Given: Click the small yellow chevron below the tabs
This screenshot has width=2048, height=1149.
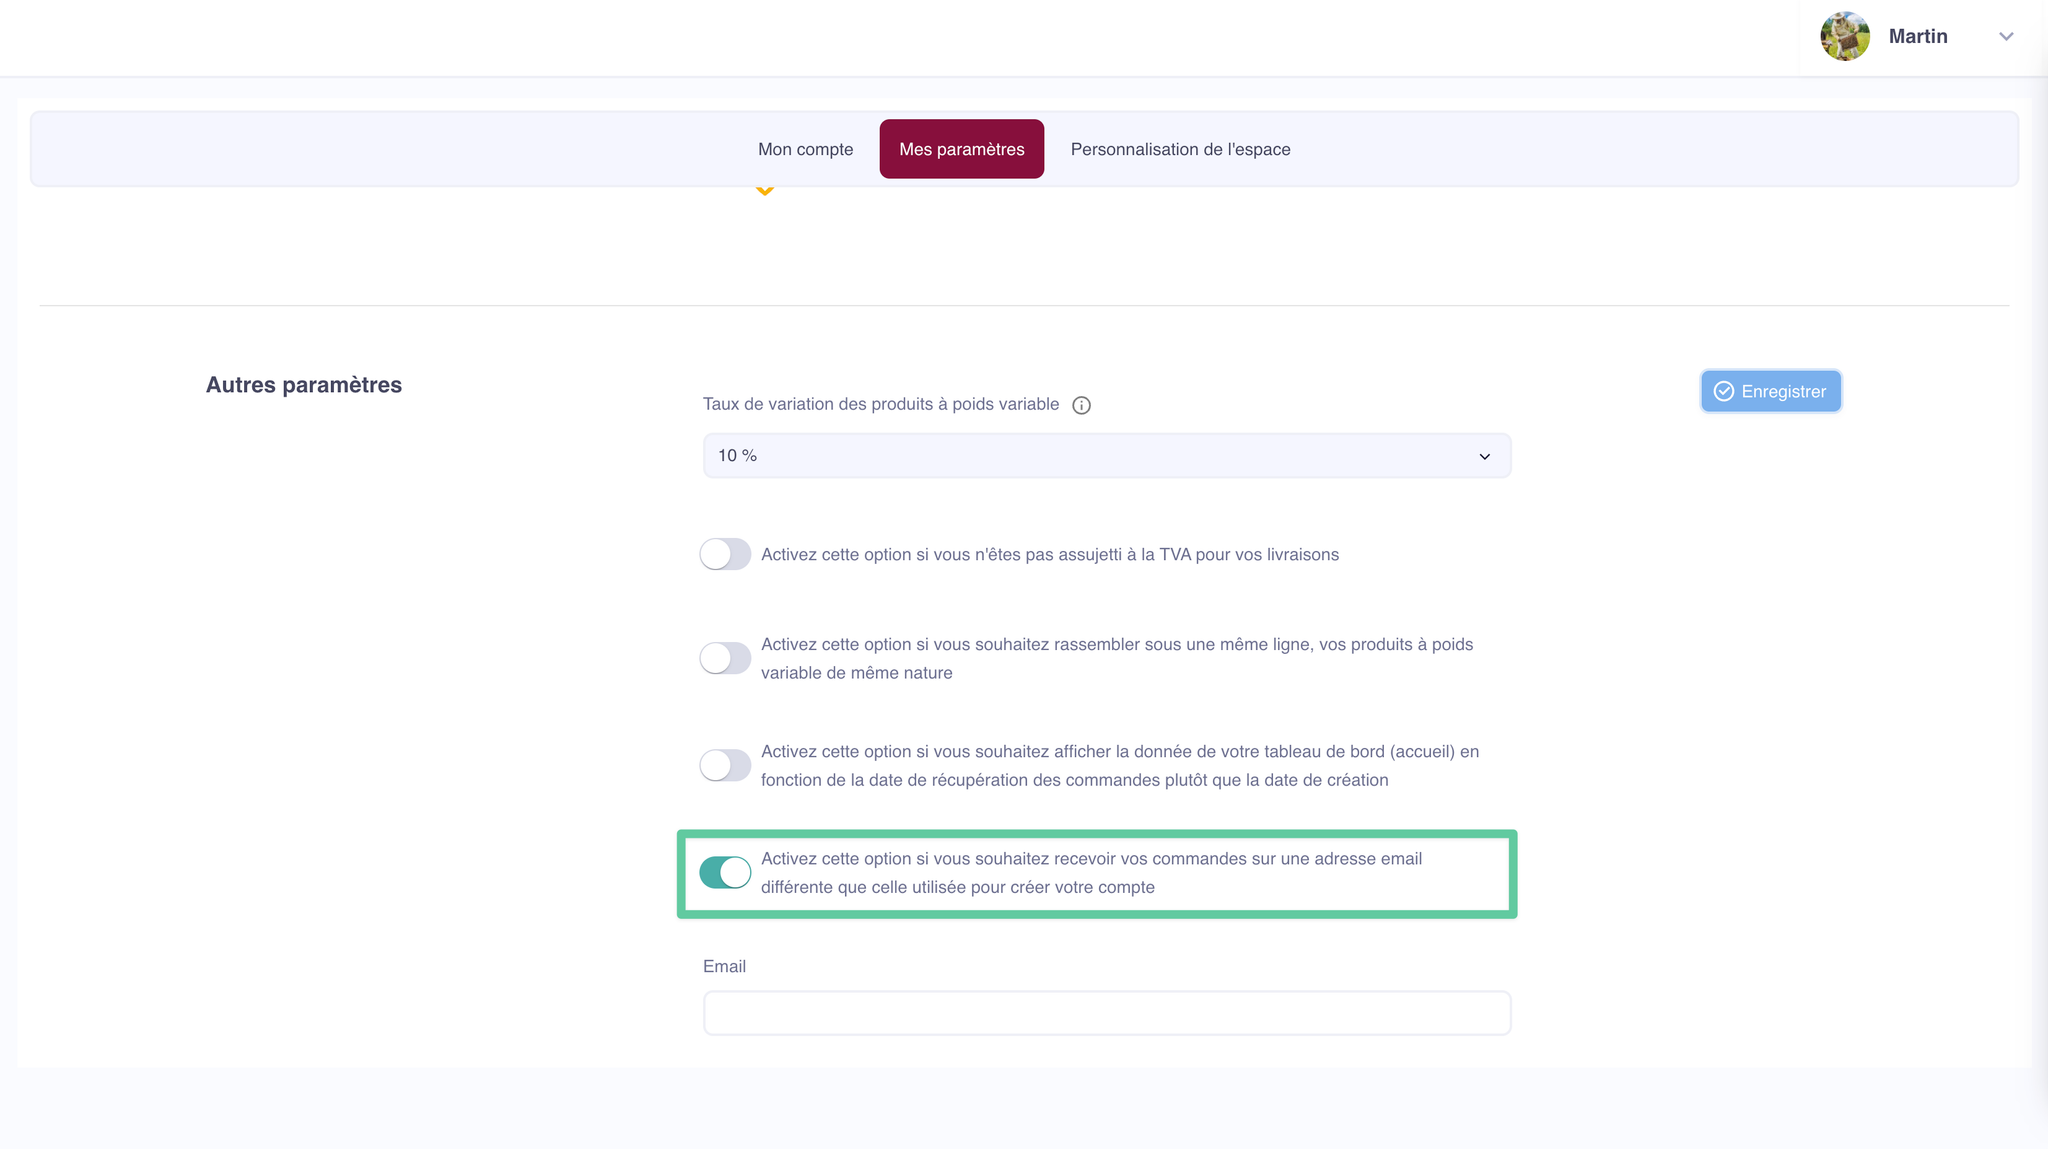Looking at the screenshot, I should point(765,190).
